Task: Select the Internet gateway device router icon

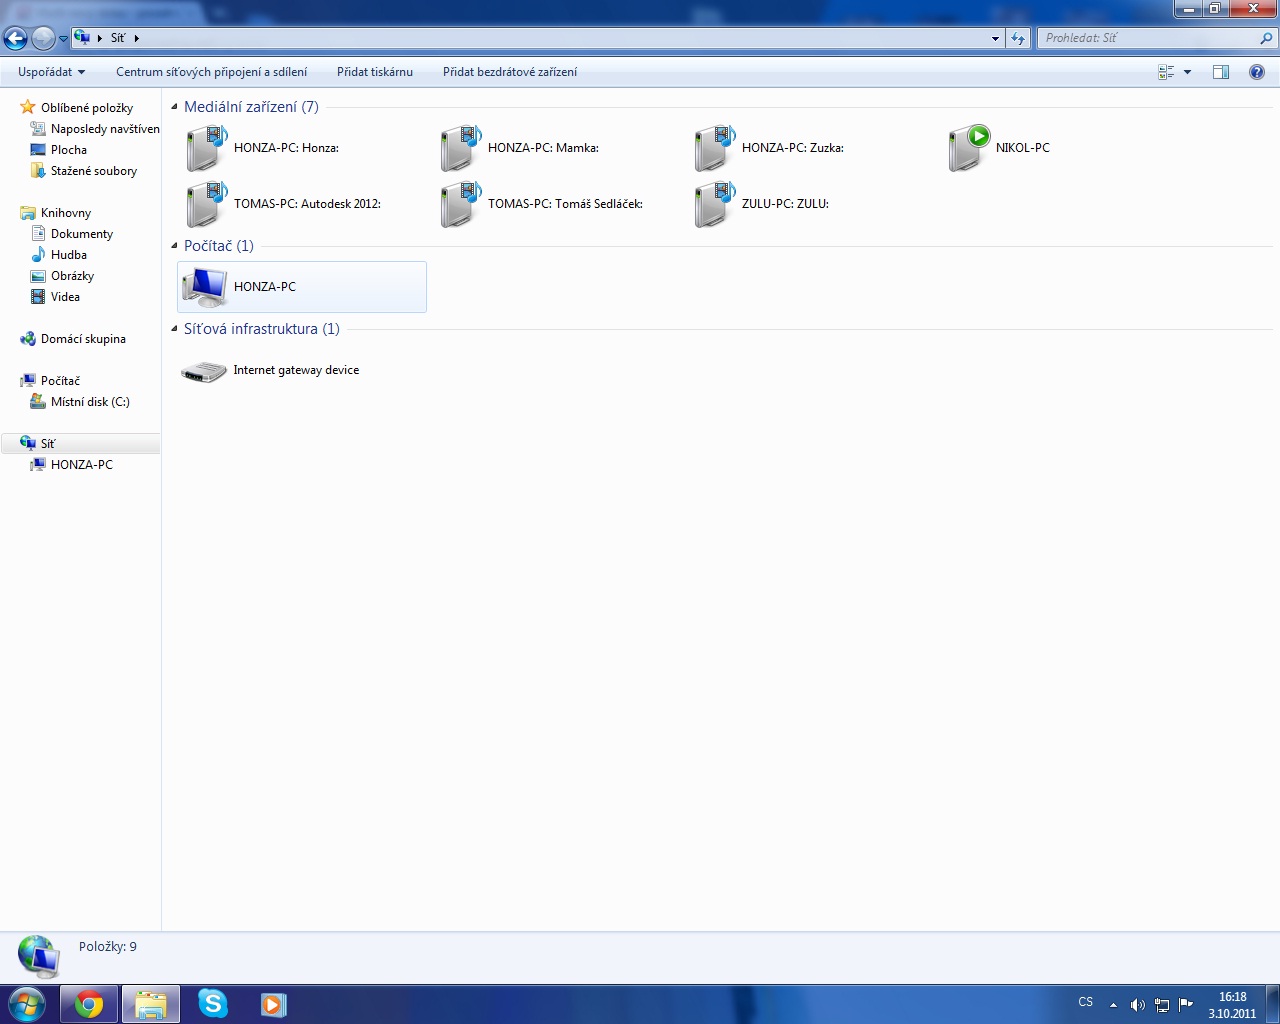Action: pos(204,371)
